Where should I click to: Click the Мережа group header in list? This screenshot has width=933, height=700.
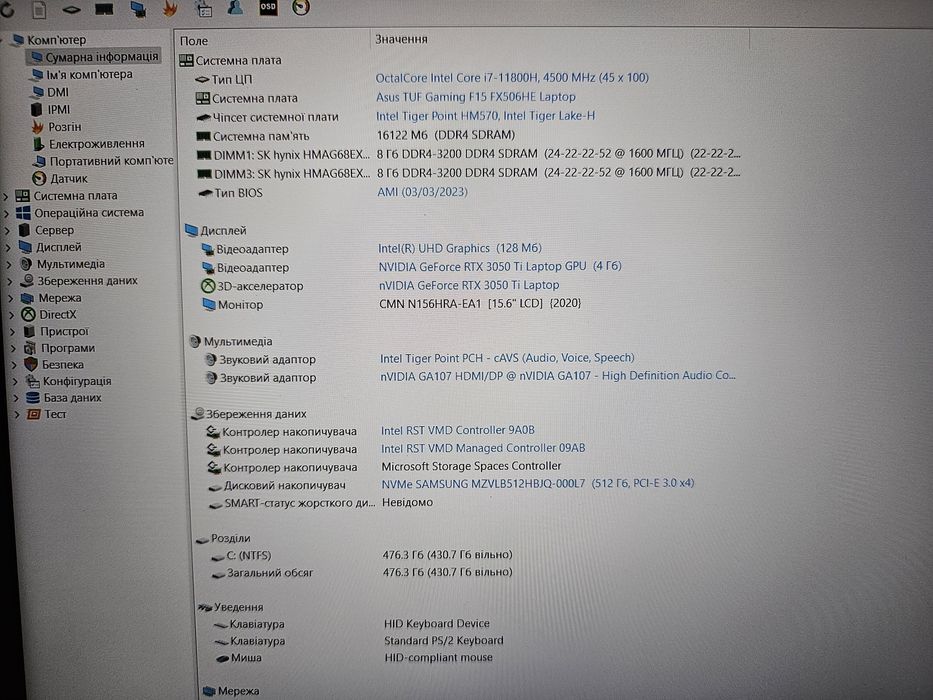click(231, 691)
